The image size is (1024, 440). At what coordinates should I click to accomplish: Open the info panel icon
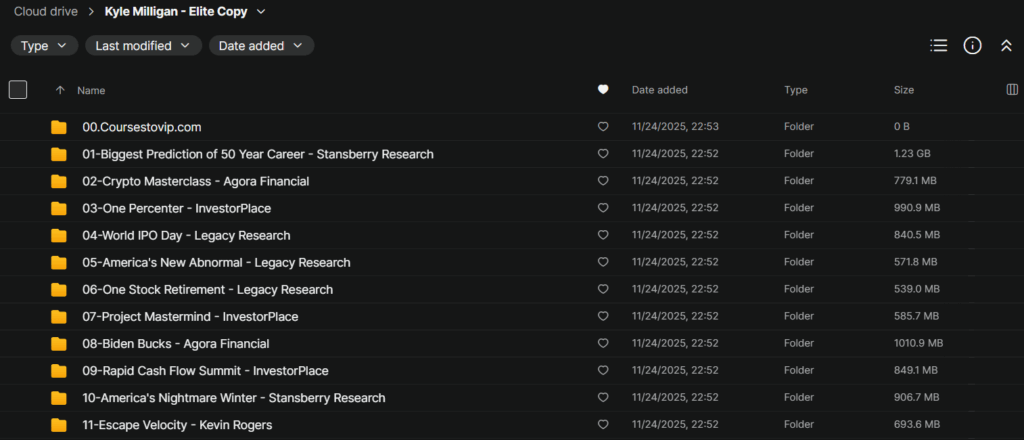pos(972,46)
